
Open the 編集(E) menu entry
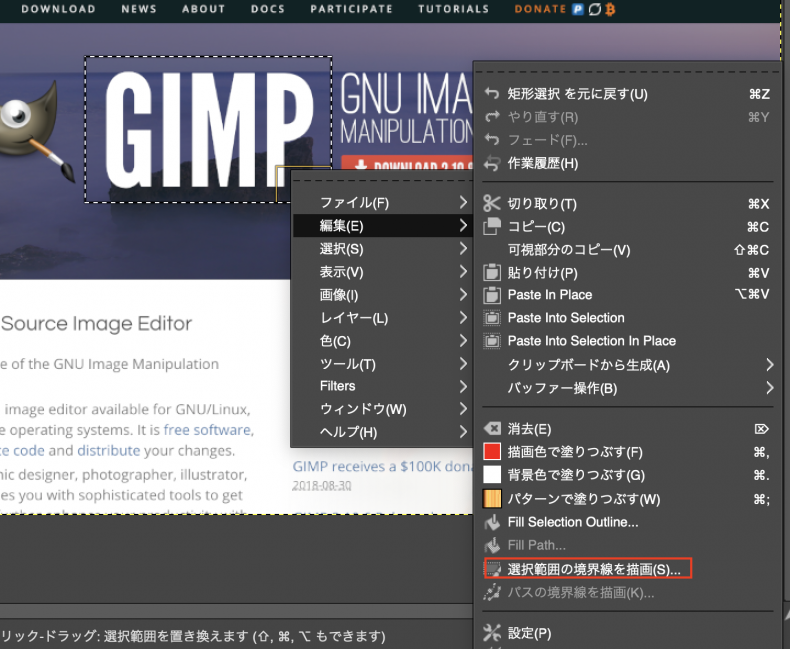pyautogui.click(x=382, y=226)
